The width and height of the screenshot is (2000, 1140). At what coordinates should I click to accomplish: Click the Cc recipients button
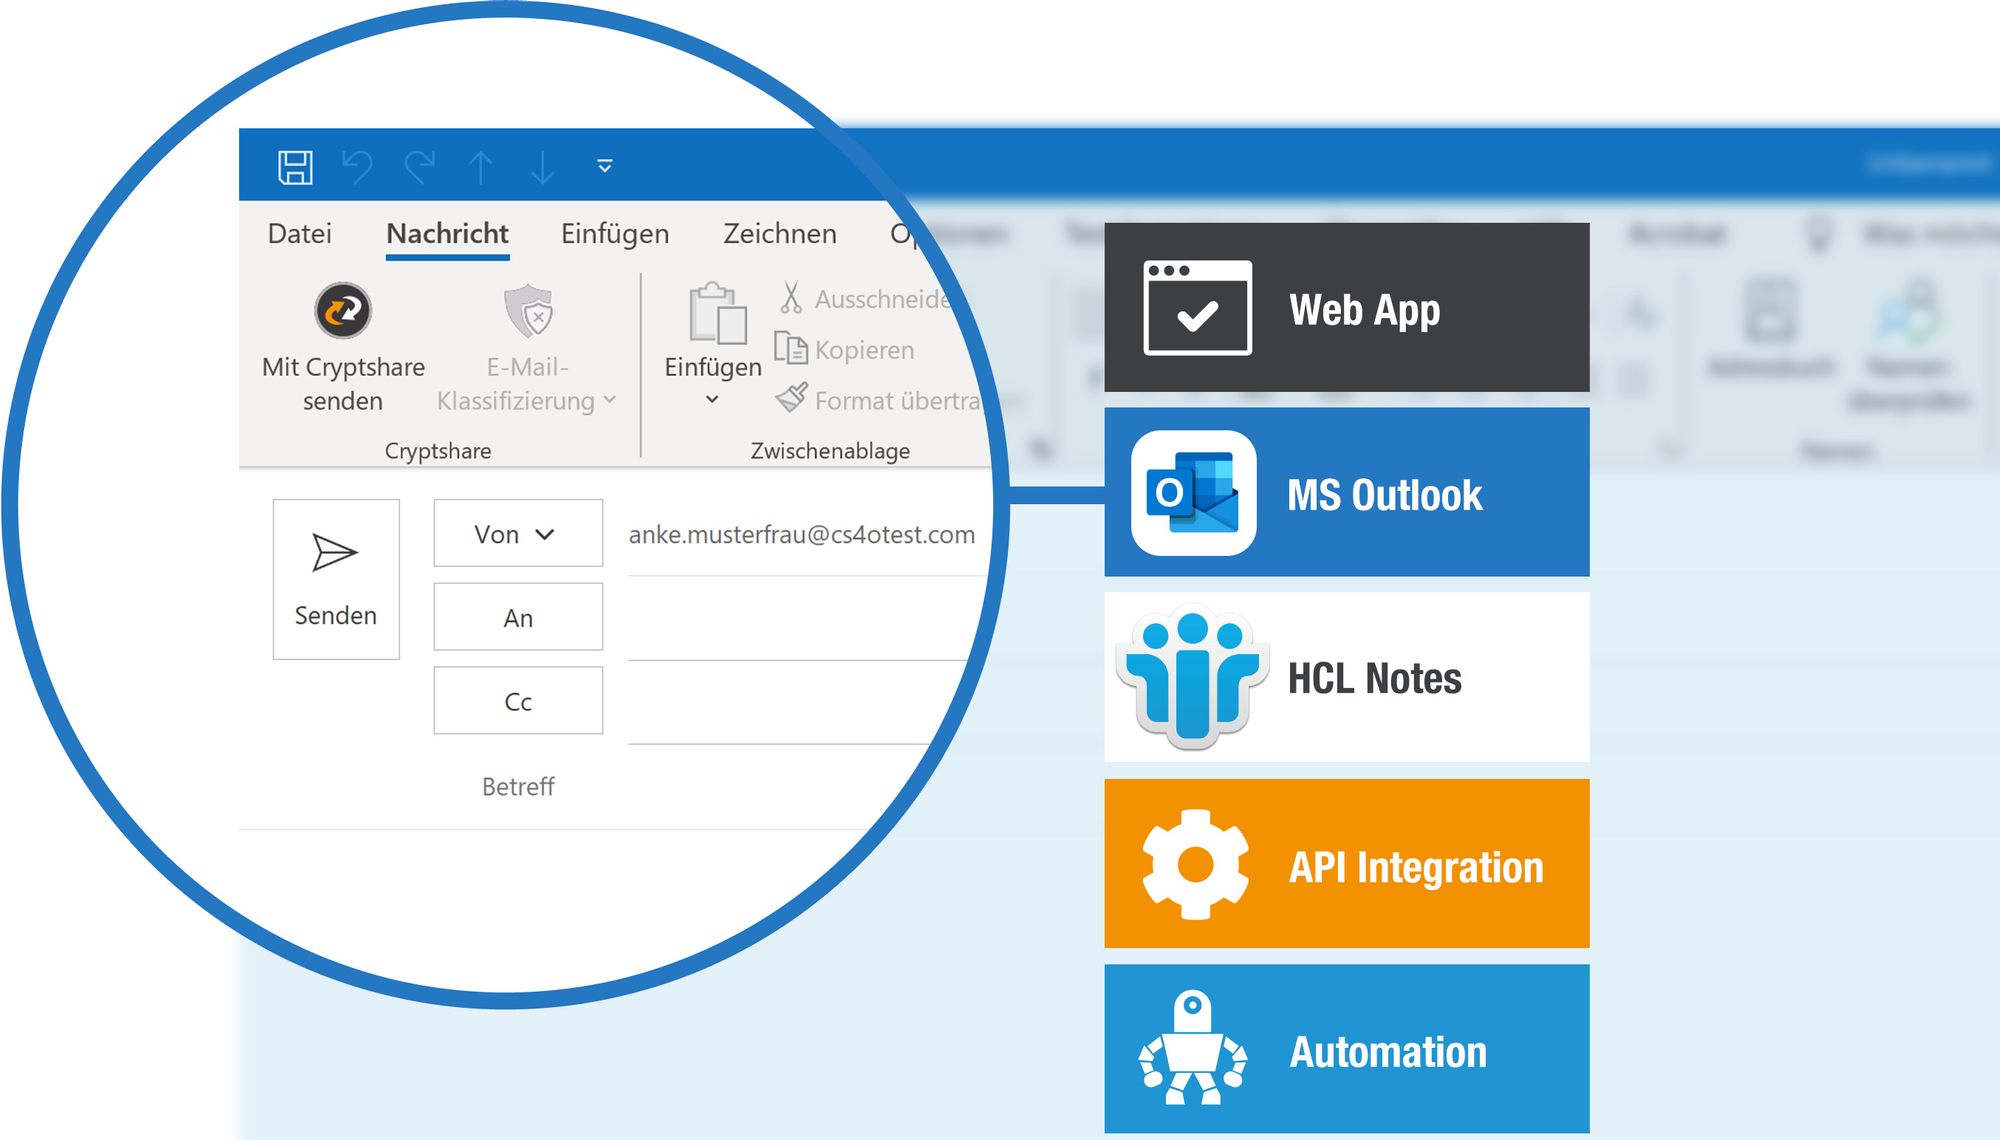[517, 702]
